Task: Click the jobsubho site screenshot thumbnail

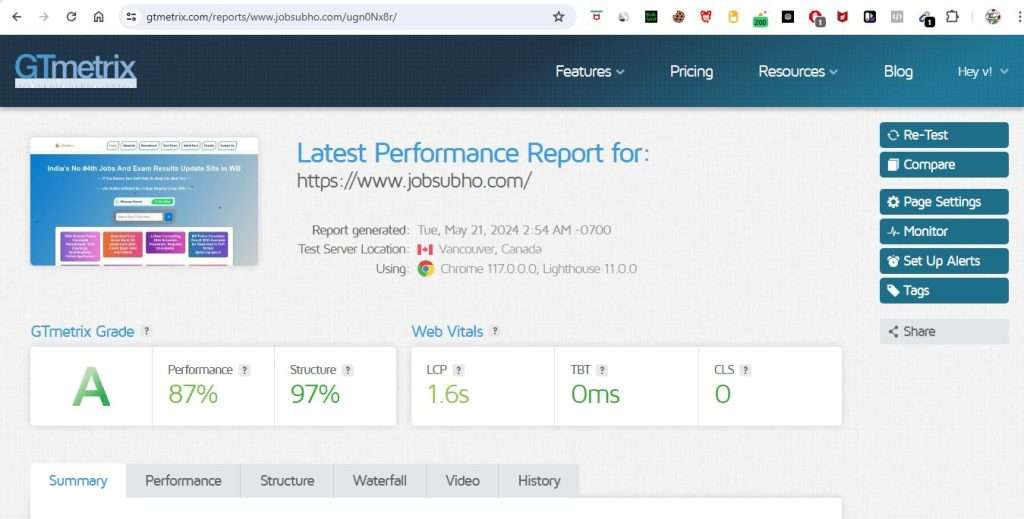Action: coord(144,201)
